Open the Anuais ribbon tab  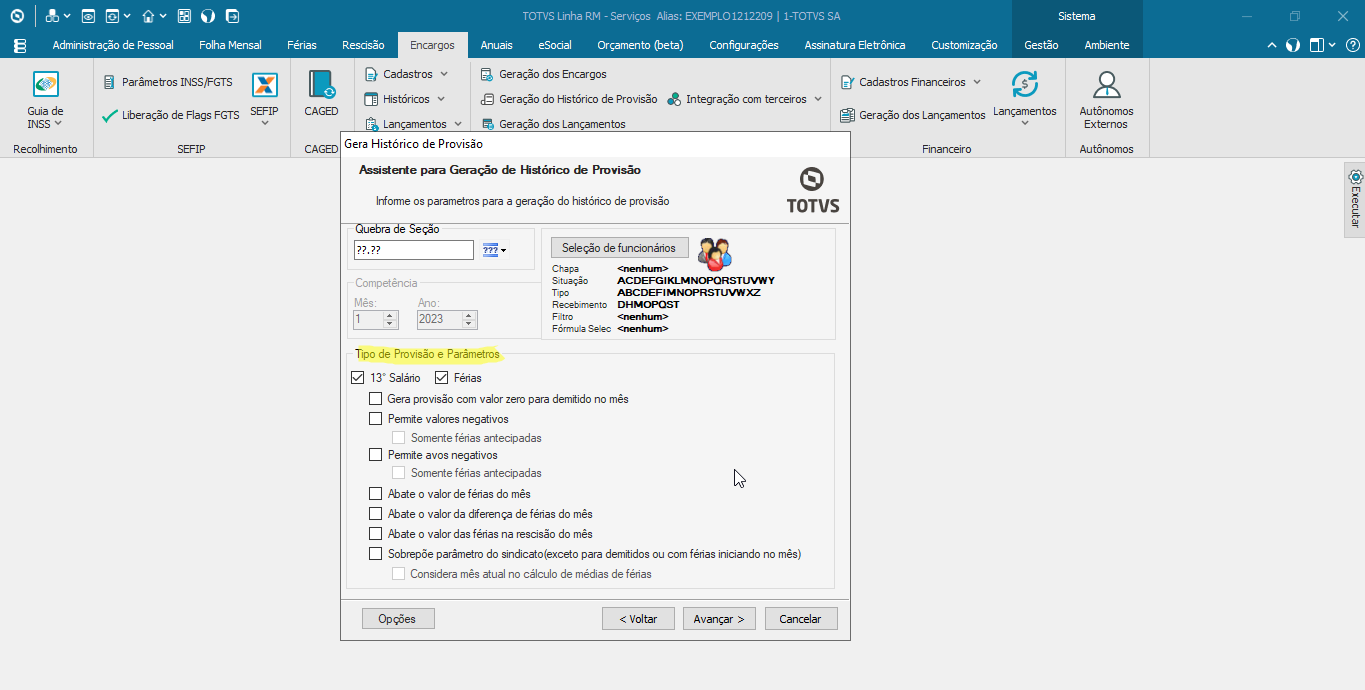[496, 45]
